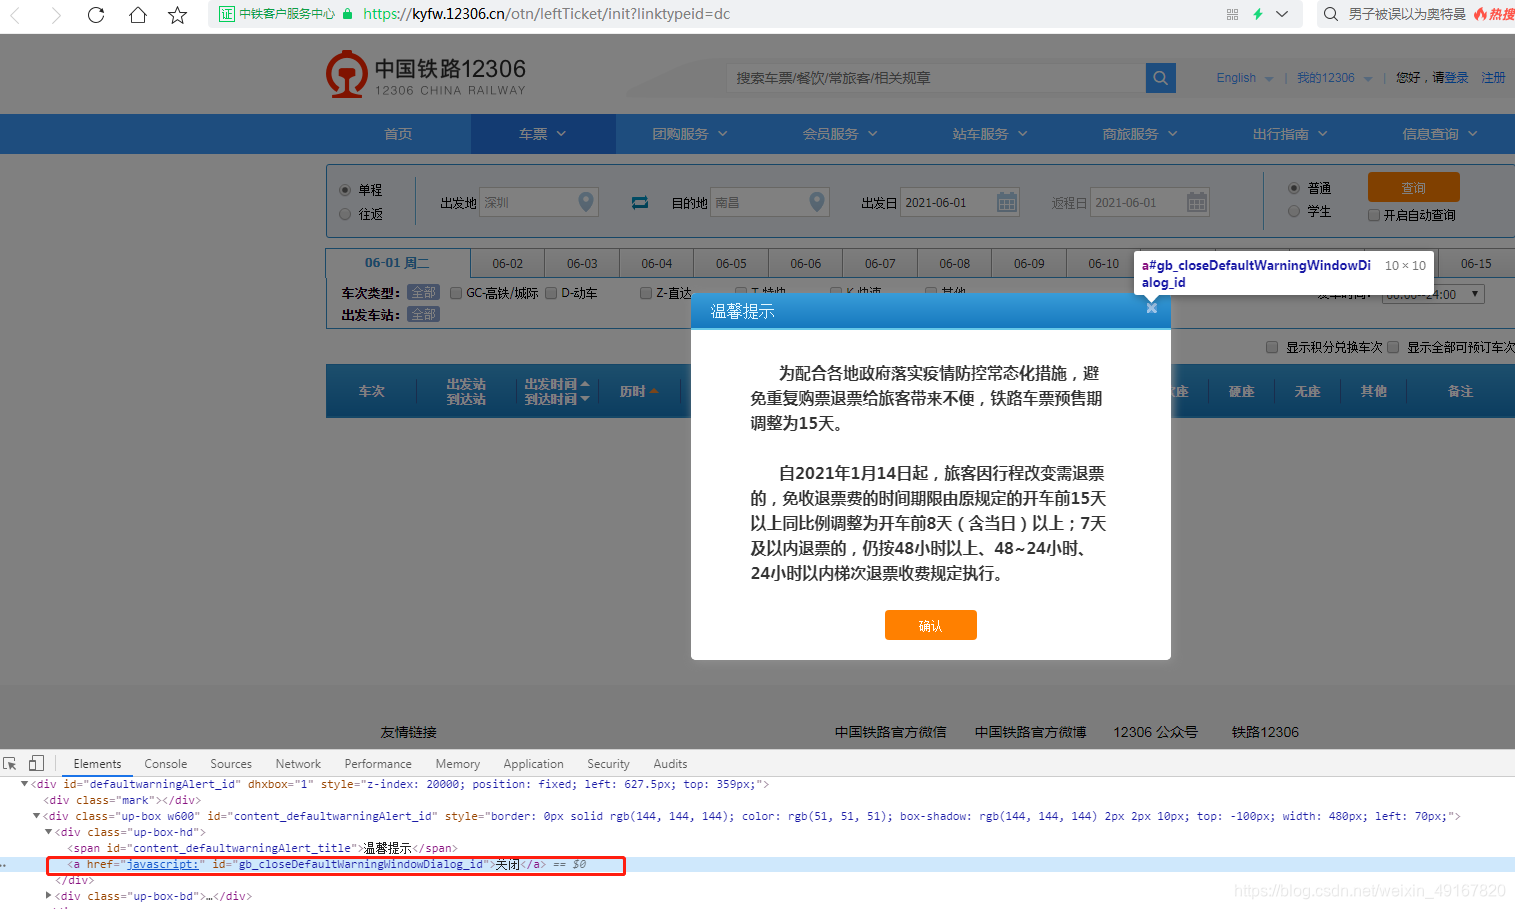Swap departure and destination stations
The height and width of the screenshot is (909, 1515).
tap(640, 203)
